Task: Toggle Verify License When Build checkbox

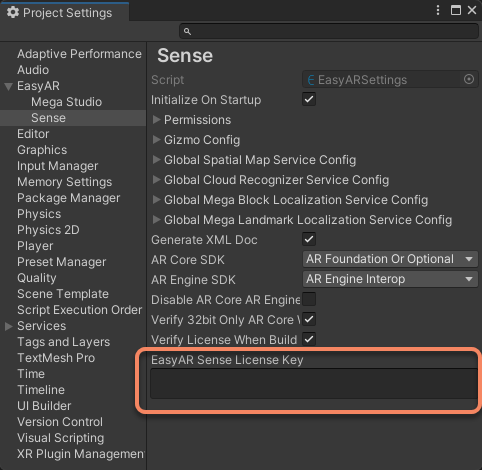Action: (x=309, y=339)
